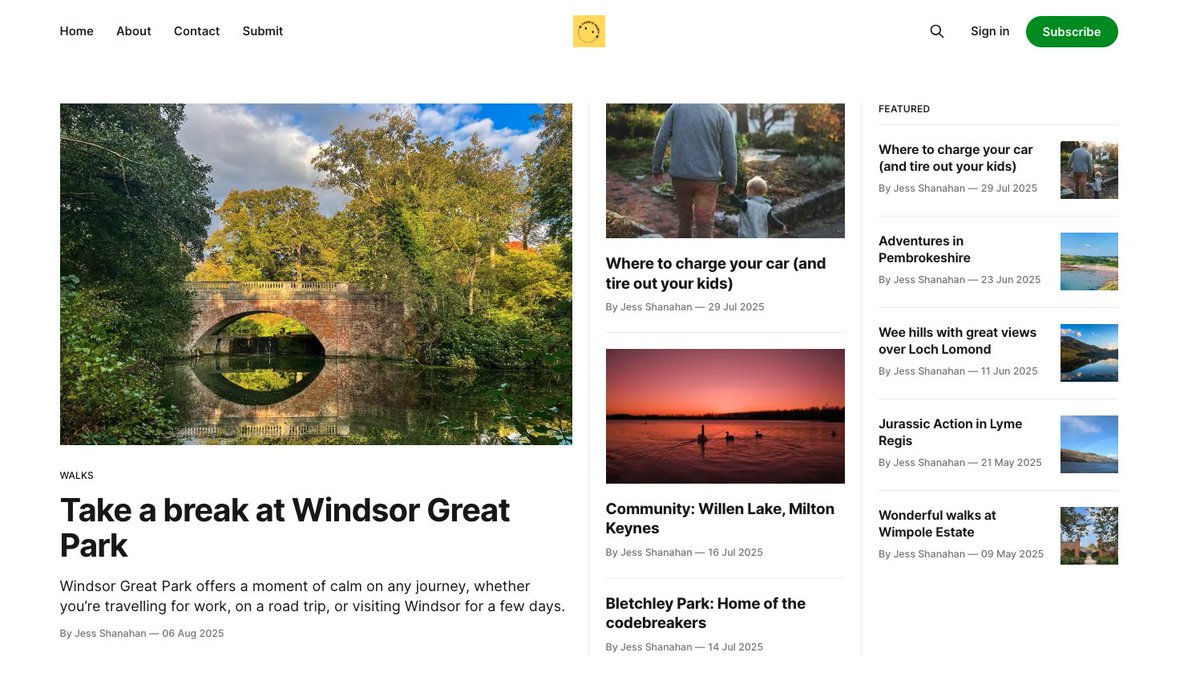Open the red sunset lake photo

coord(725,416)
